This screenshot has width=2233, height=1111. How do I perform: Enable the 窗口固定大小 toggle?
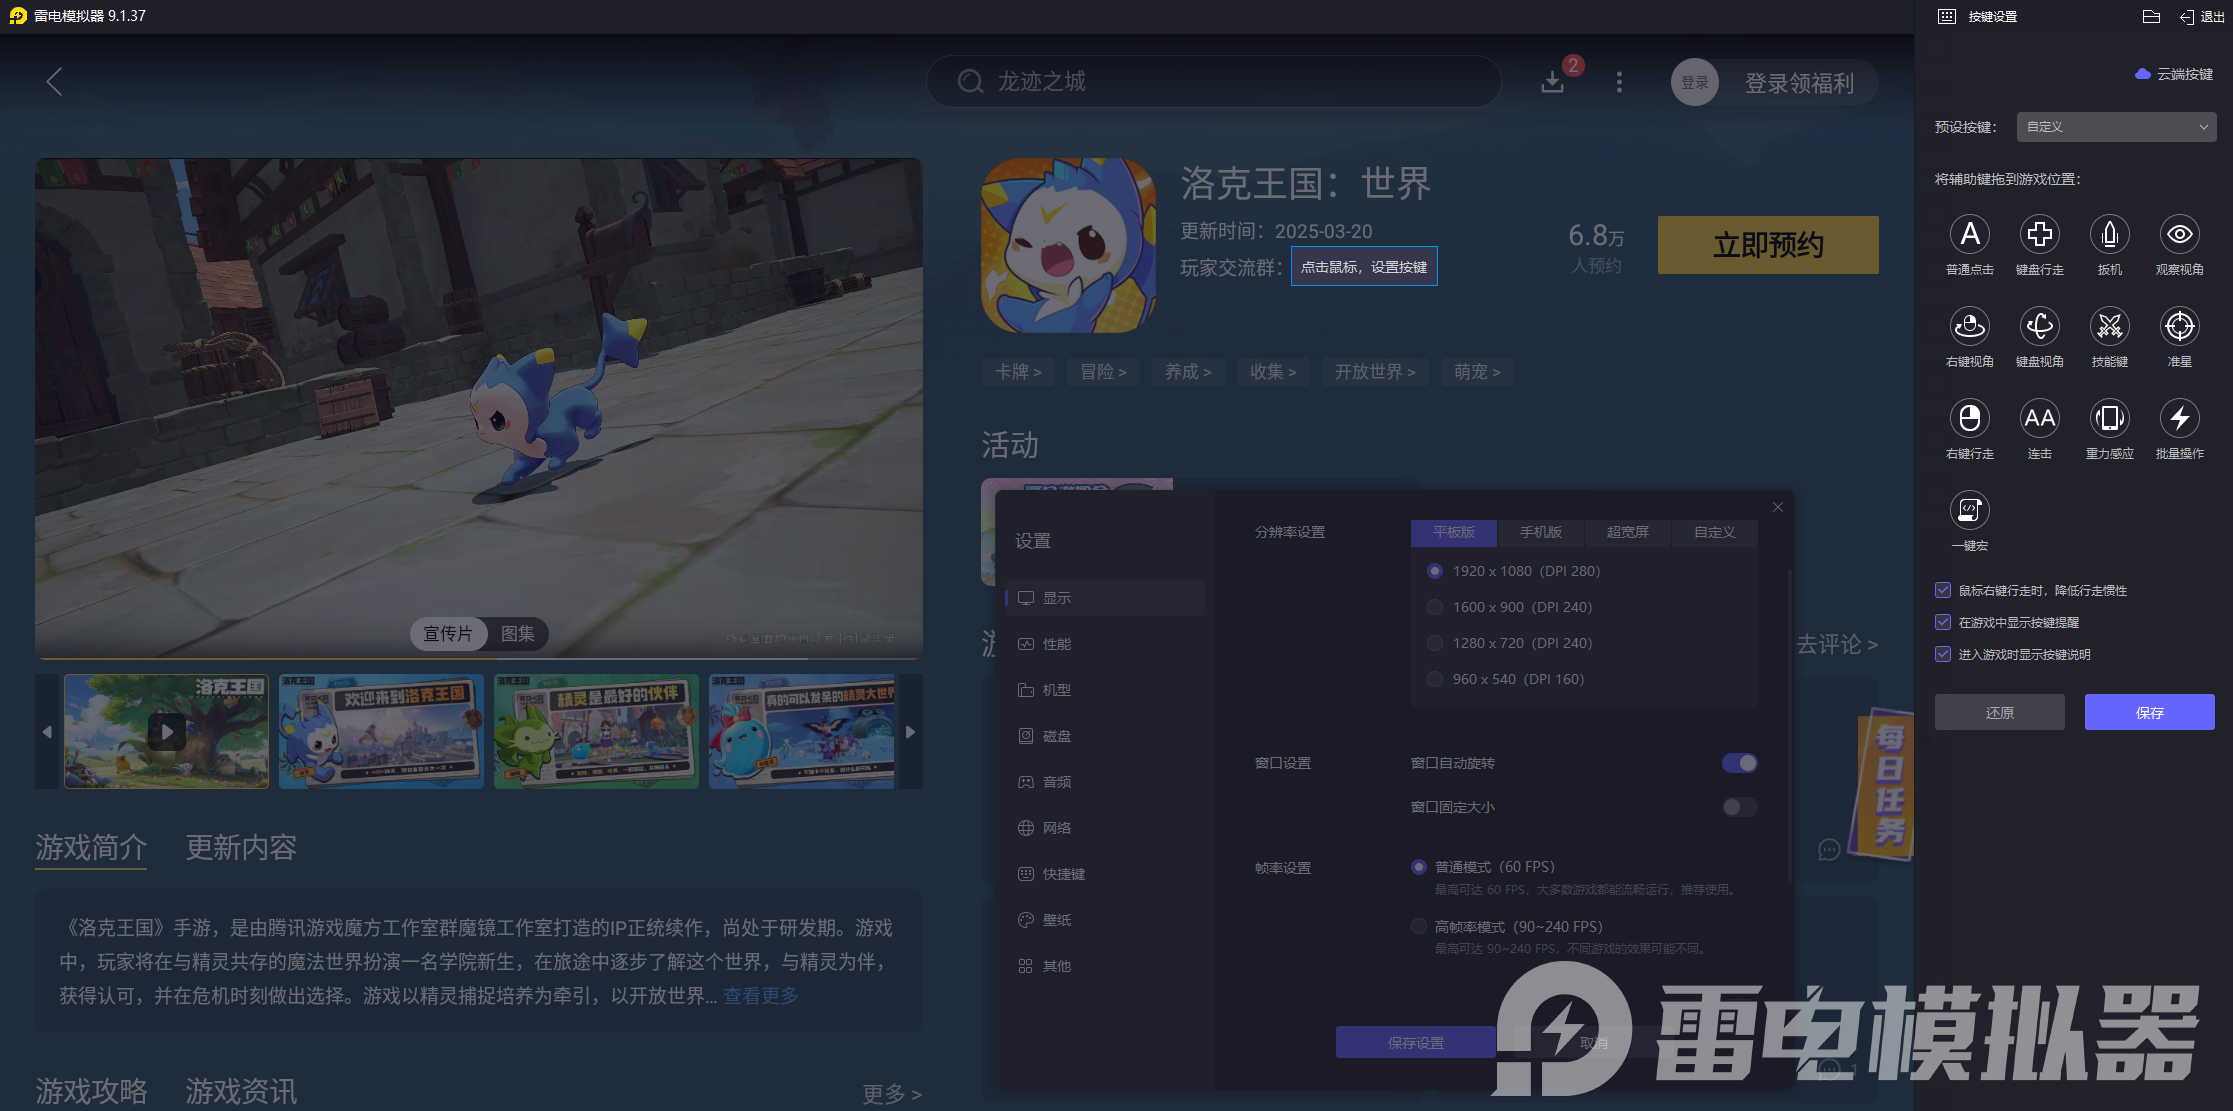coord(1738,807)
